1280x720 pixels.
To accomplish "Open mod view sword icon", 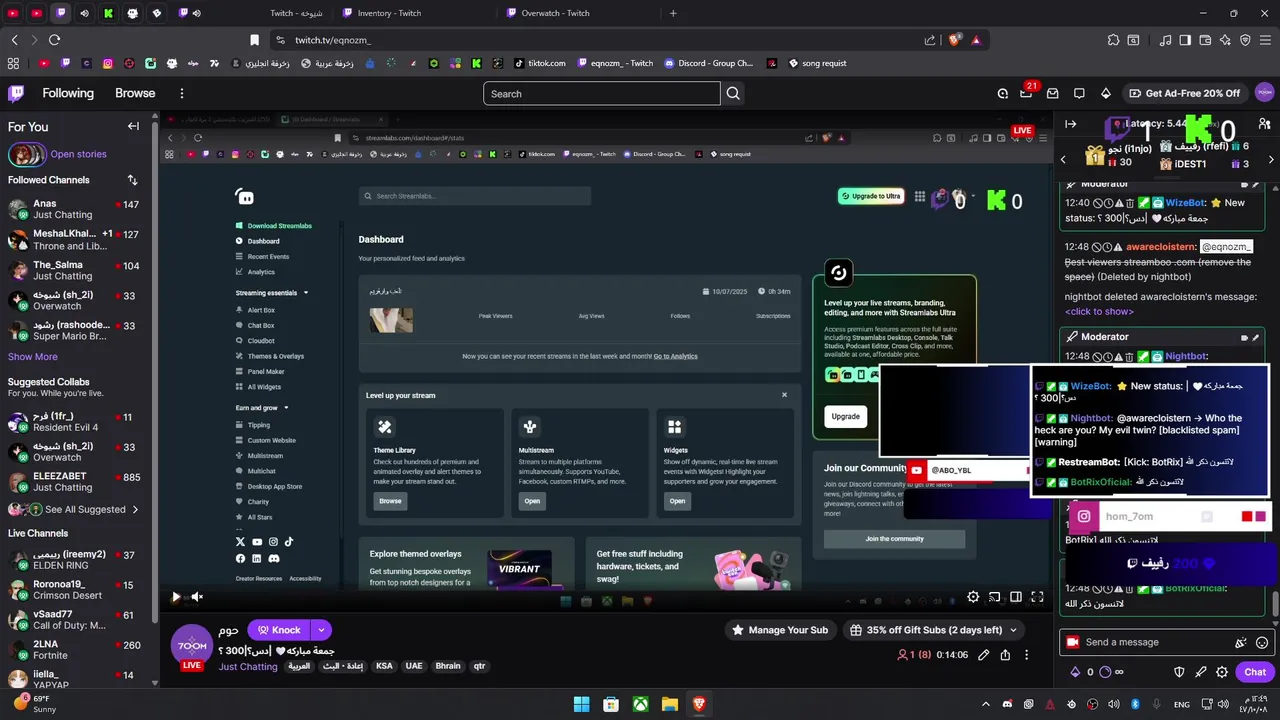I will [1200, 672].
